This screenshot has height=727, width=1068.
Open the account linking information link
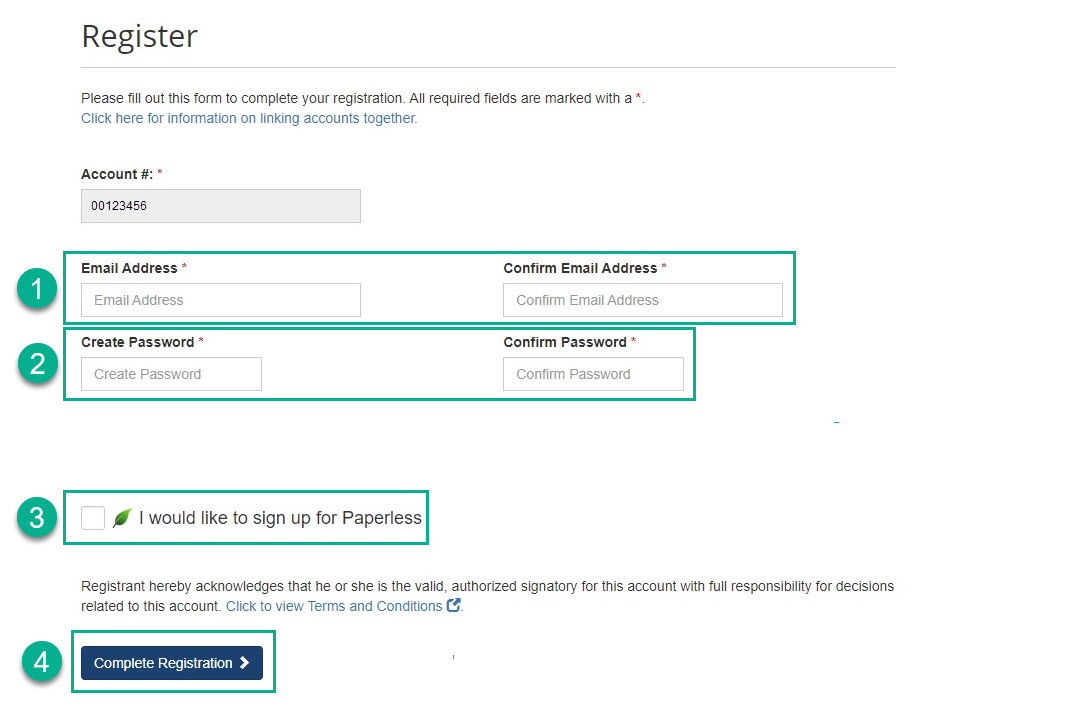(x=248, y=118)
